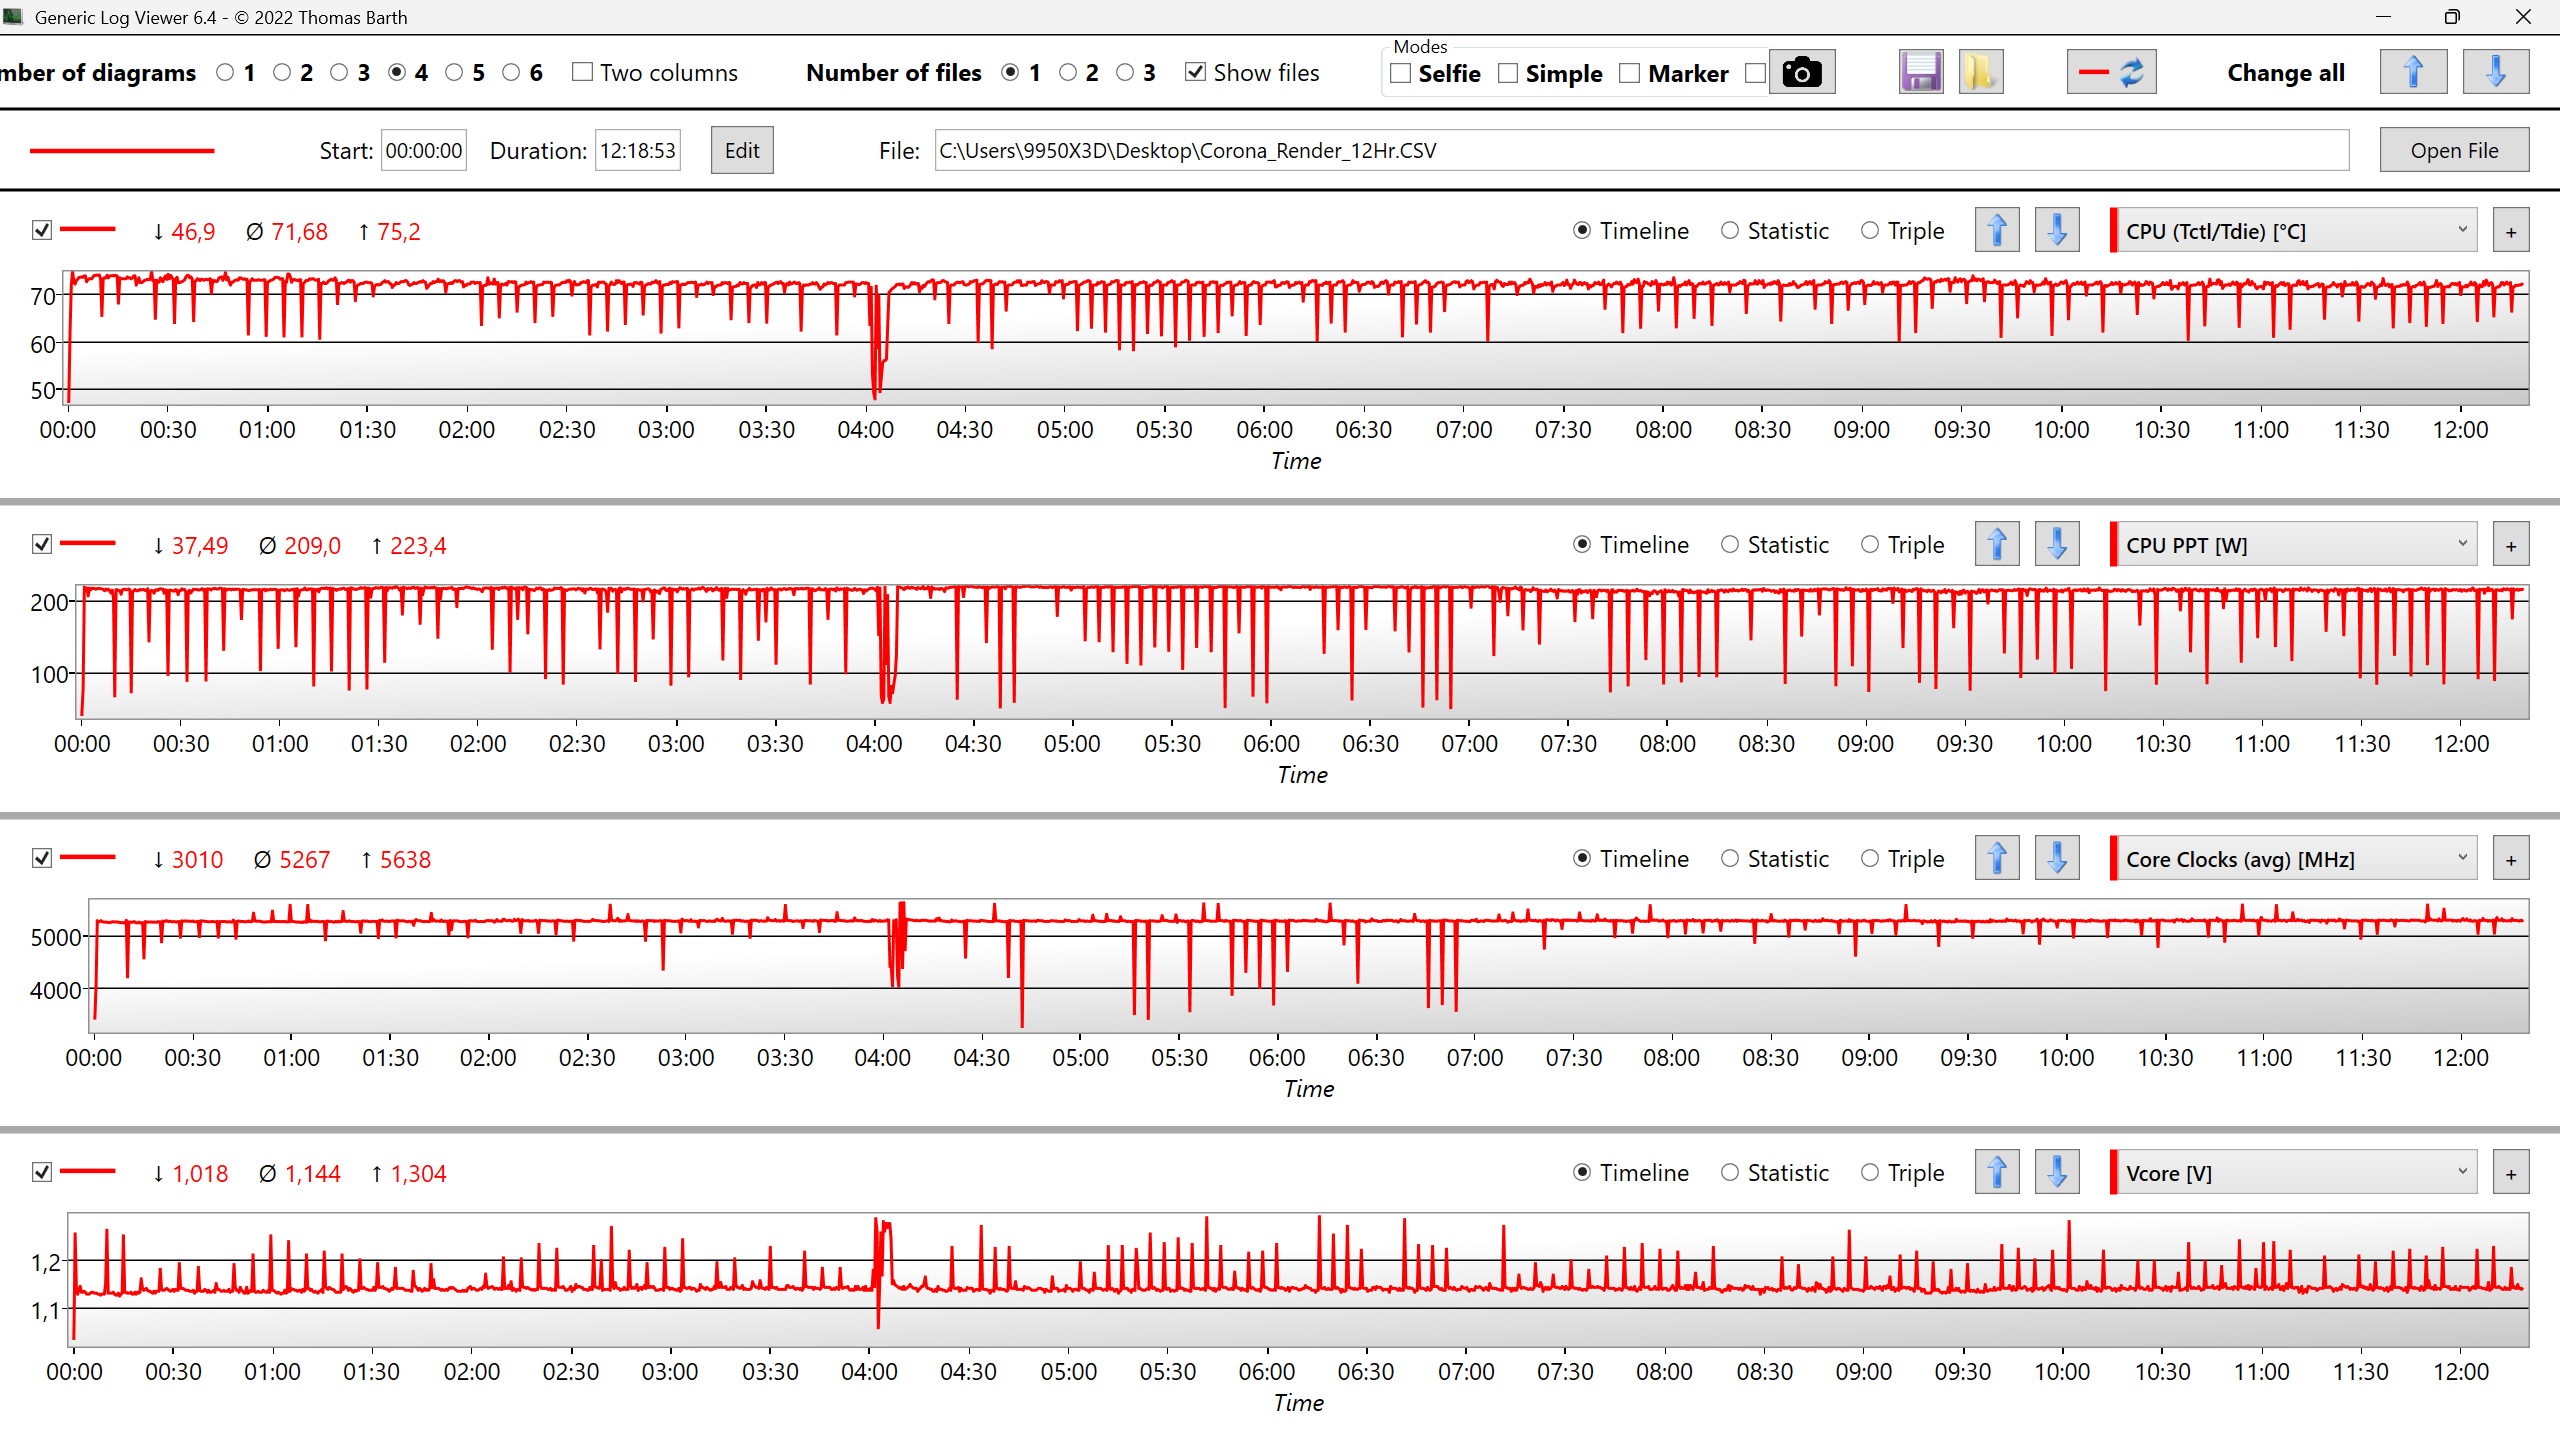Uncheck CPU temperature series visibility checkbox
This screenshot has width=2560, height=1440.
click(x=42, y=230)
